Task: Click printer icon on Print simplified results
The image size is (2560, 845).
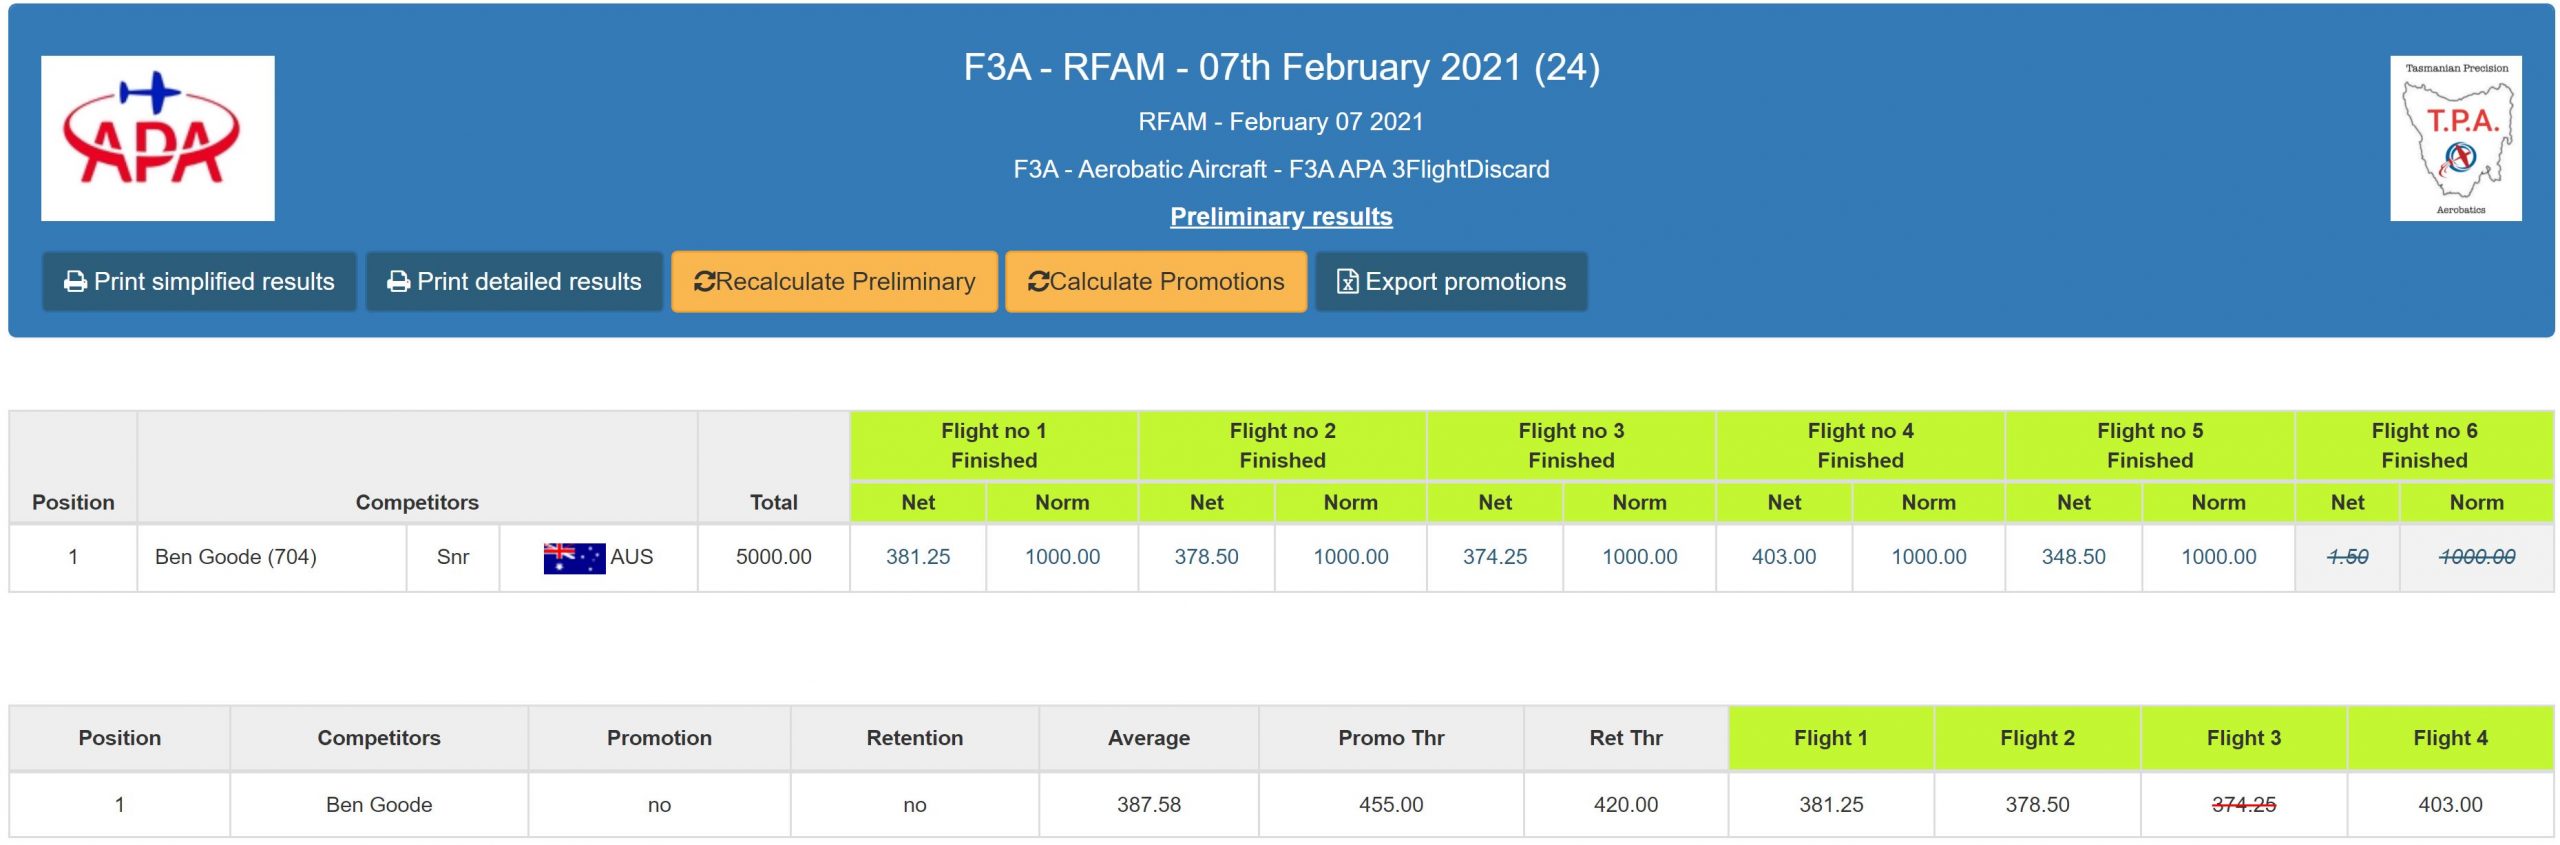Action: [x=75, y=282]
